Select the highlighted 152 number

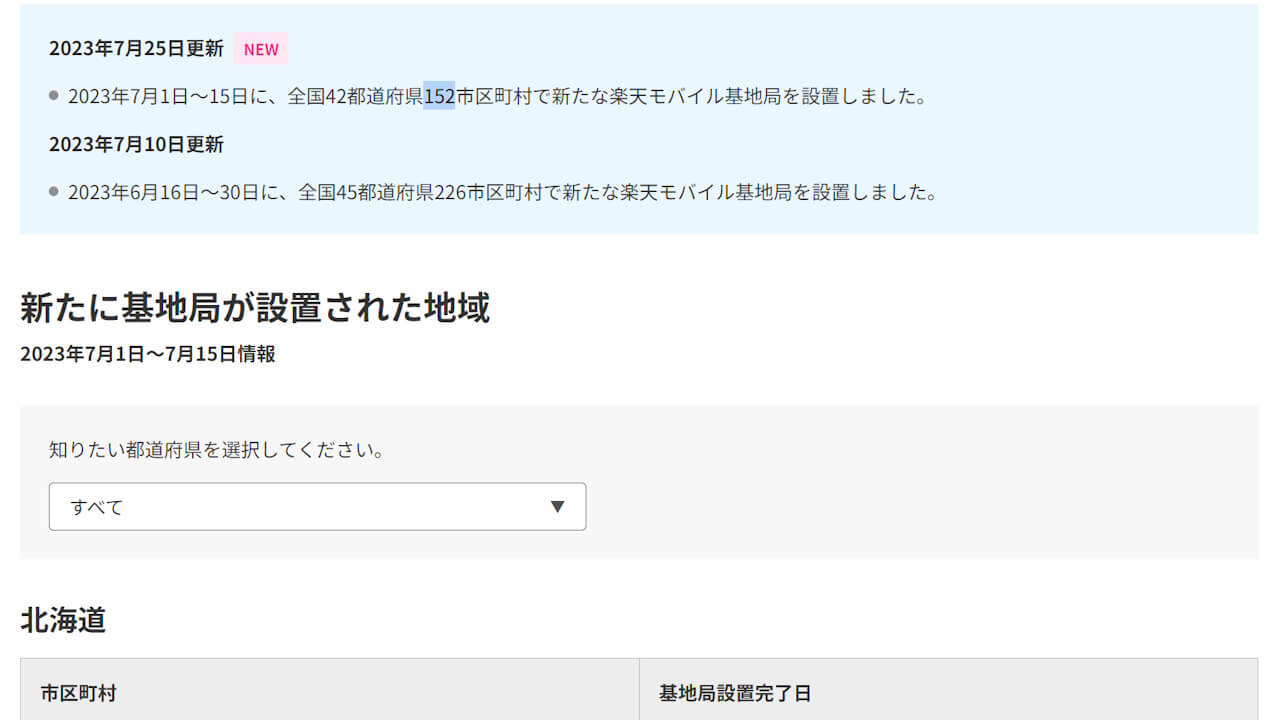pyautogui.click(x=440, y=96)
